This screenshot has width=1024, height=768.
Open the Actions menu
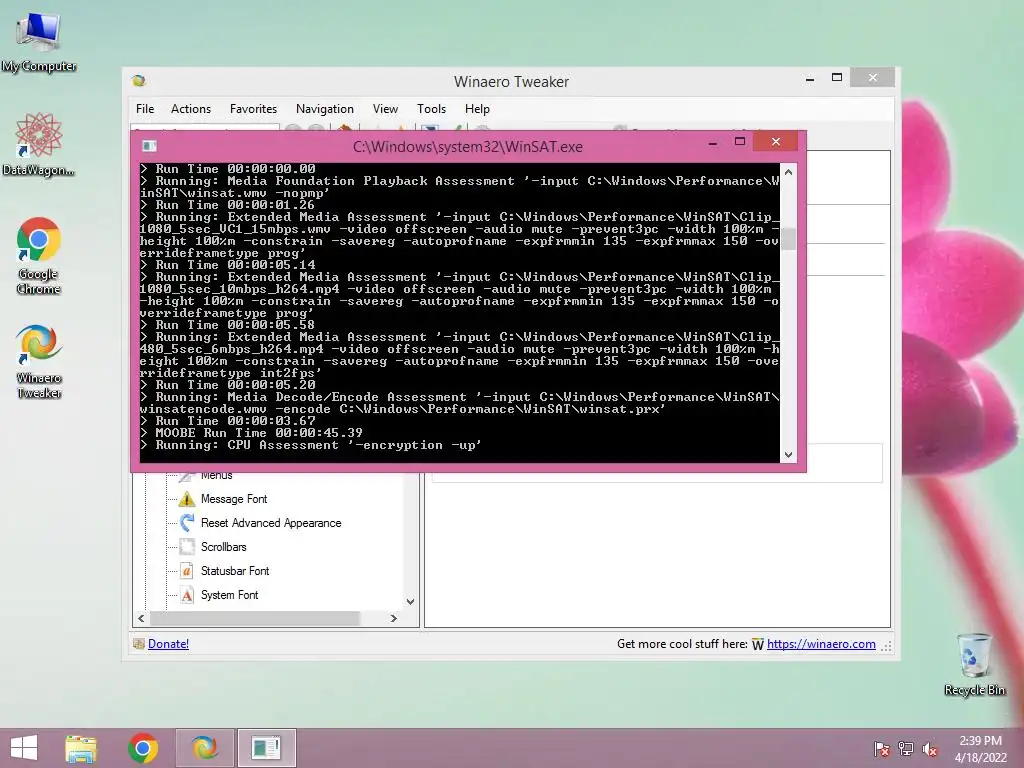click(x=191, y=109)
